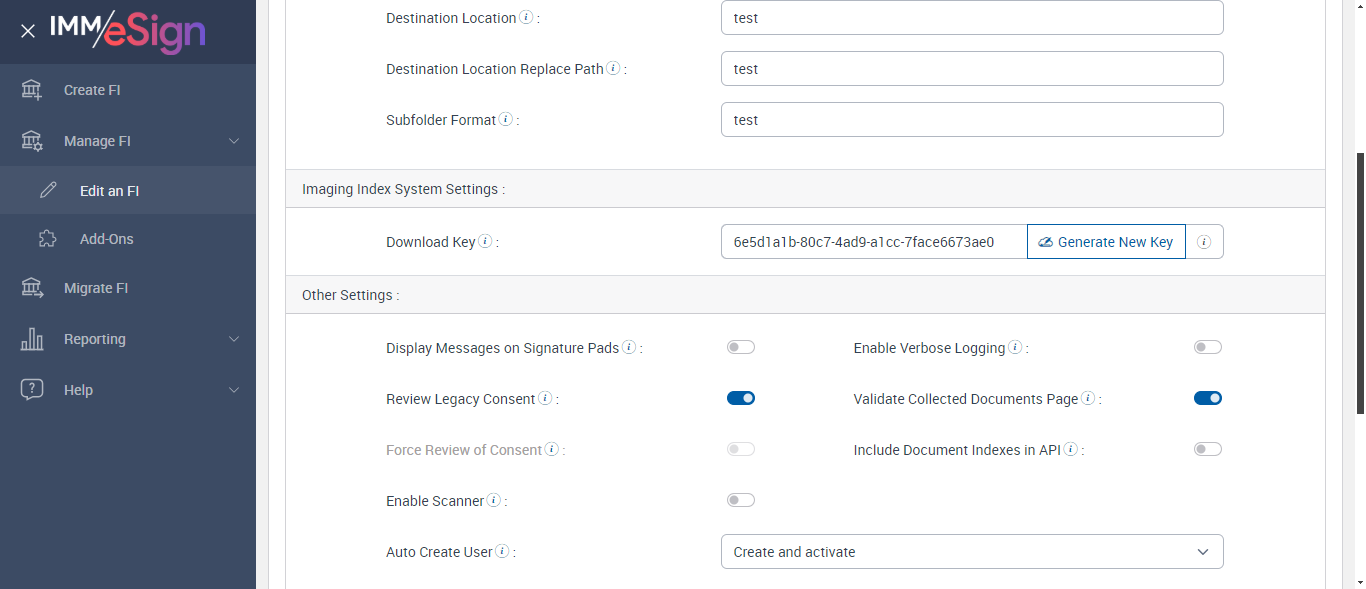This screenshot has width=1366, height=589.
Task: Click info icon next to Review Legacy Consent
Action: pyautogui.click(x=545, y=399)
